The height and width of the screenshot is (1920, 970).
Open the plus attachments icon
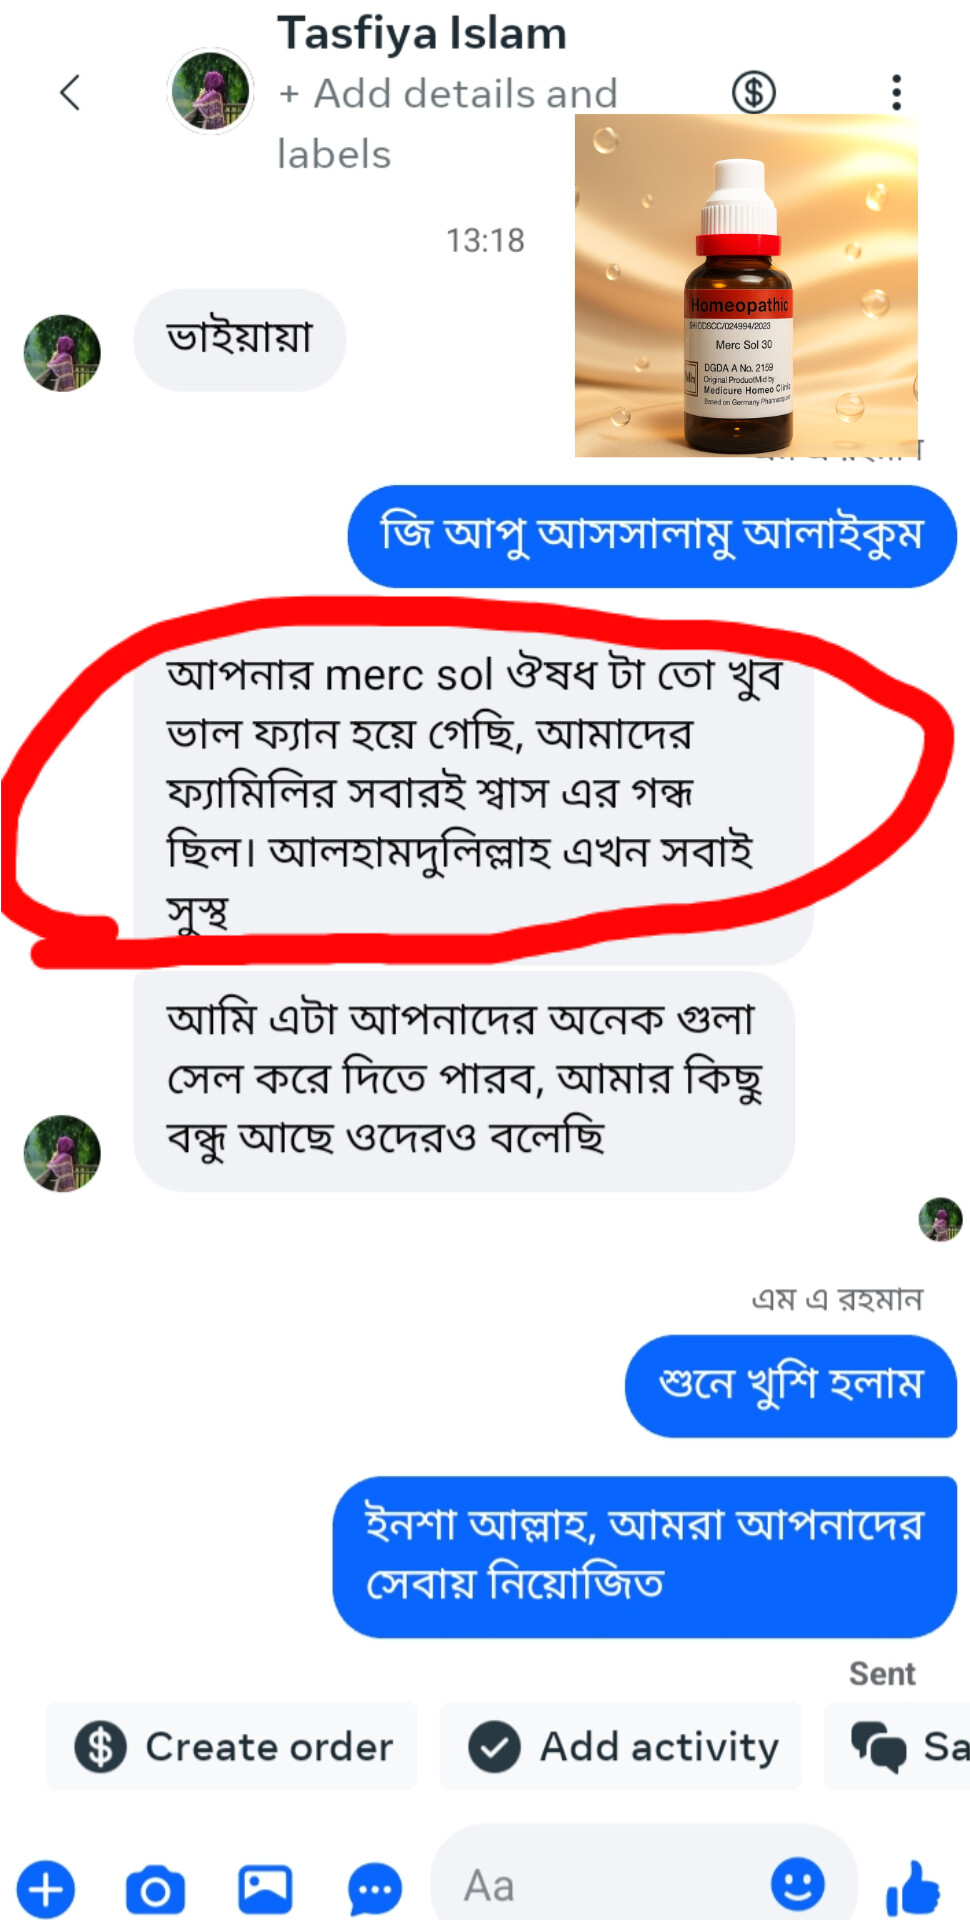[x=46, y=1889]
